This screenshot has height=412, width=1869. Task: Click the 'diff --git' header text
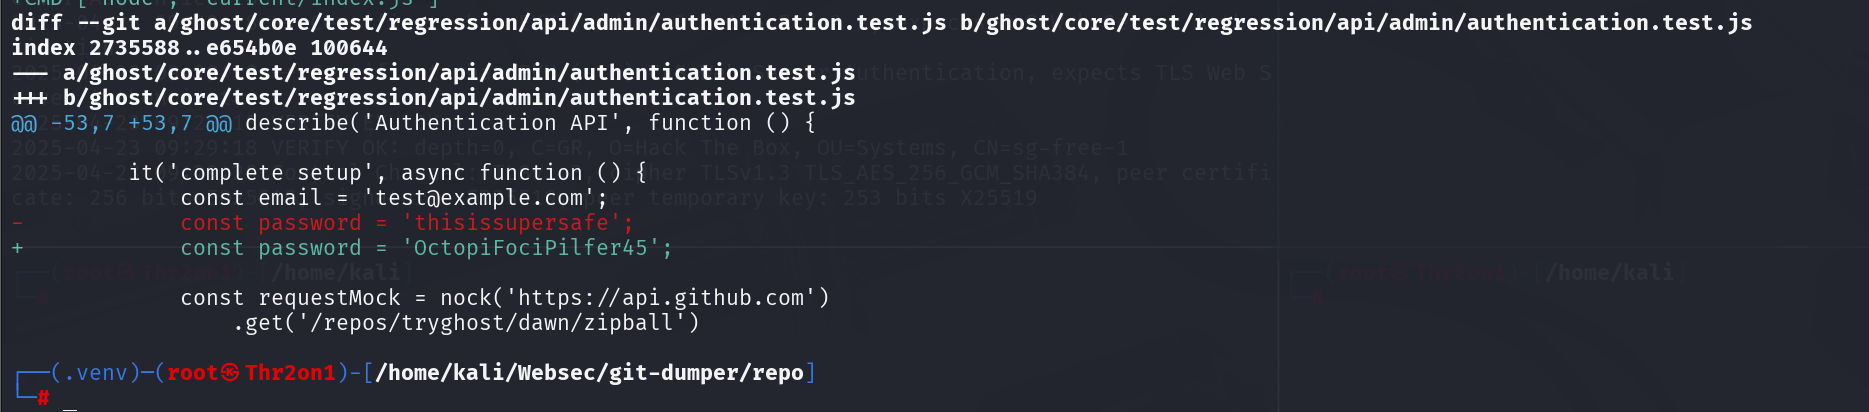75,22
